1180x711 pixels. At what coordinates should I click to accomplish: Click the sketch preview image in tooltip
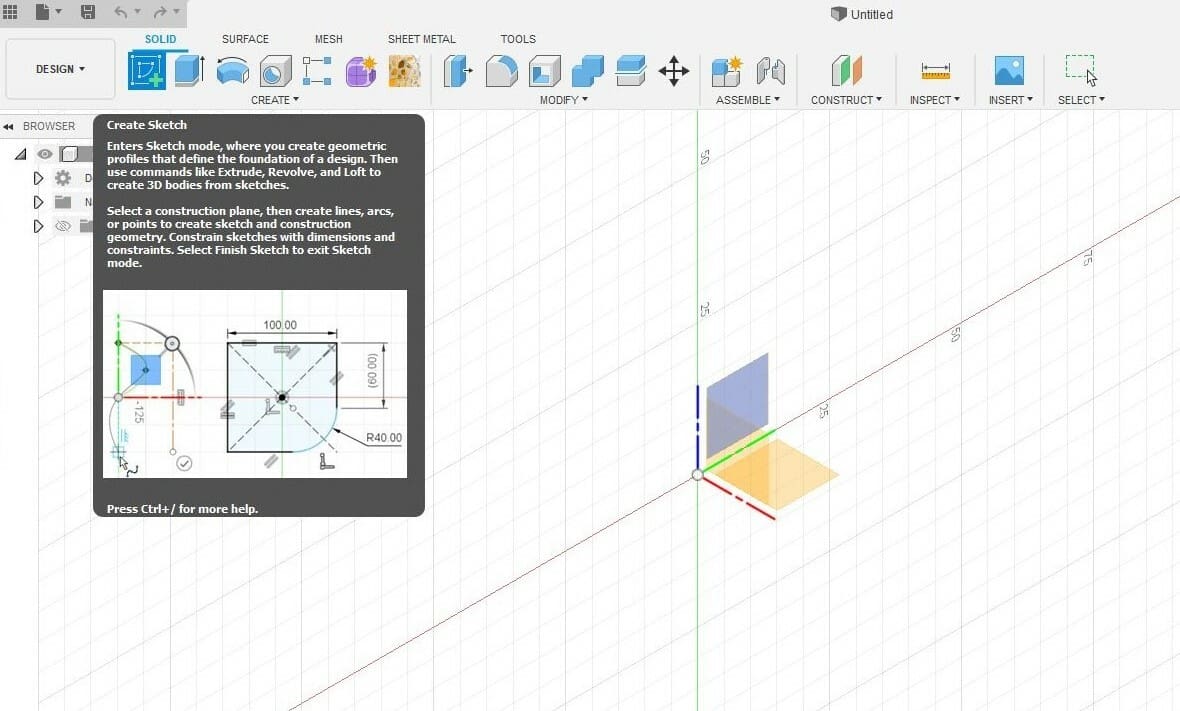[x=255, y=384]
